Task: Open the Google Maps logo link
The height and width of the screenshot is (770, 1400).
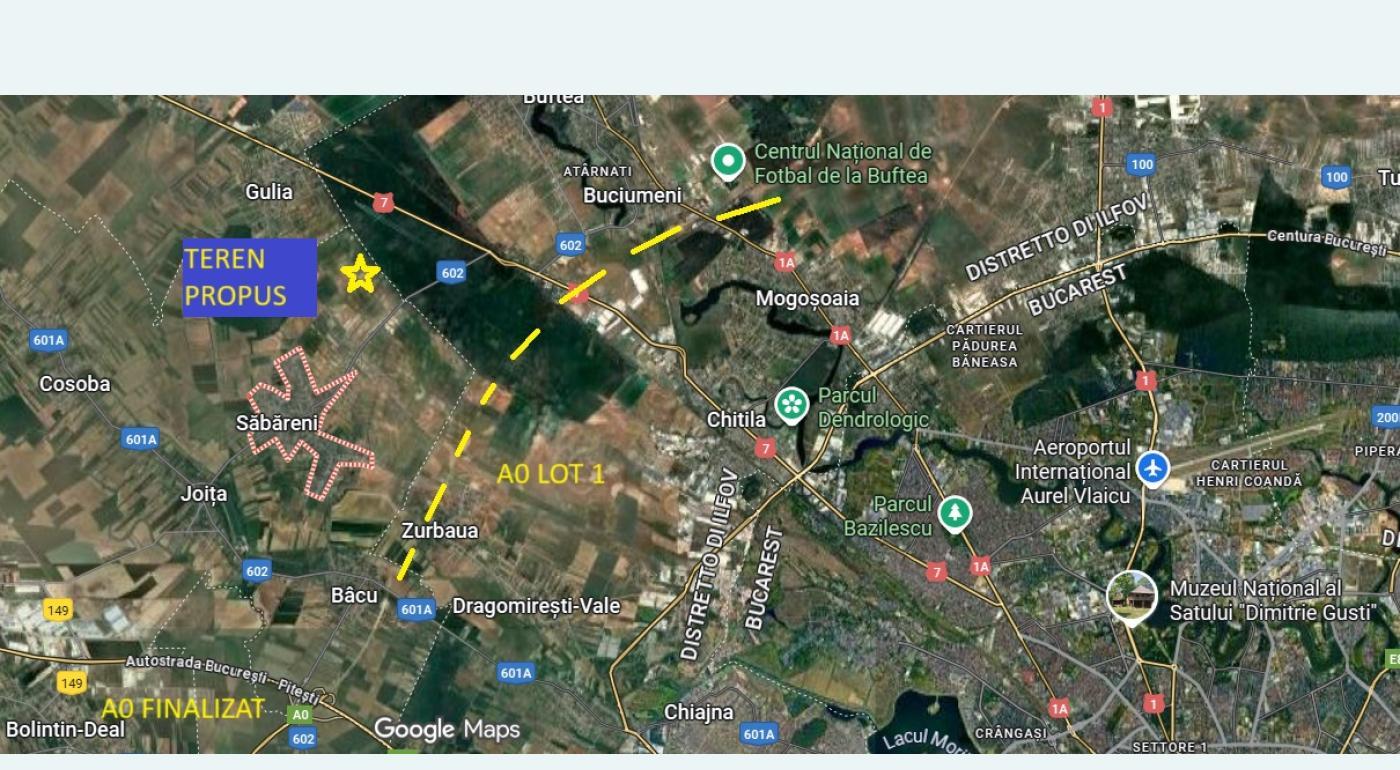Action: pos(447,729)
